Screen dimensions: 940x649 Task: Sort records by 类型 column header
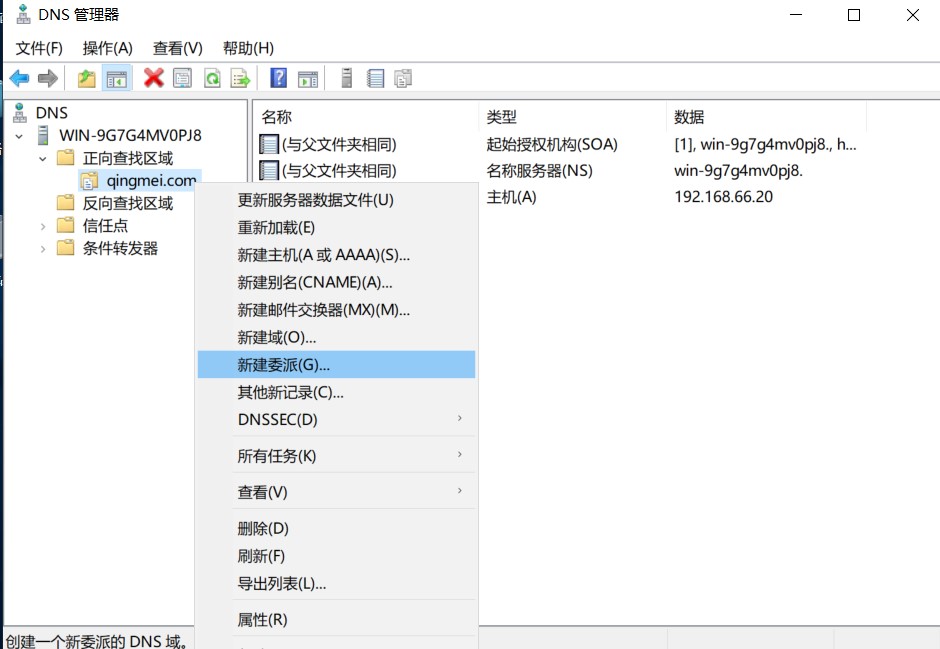(x=573, y=117)
